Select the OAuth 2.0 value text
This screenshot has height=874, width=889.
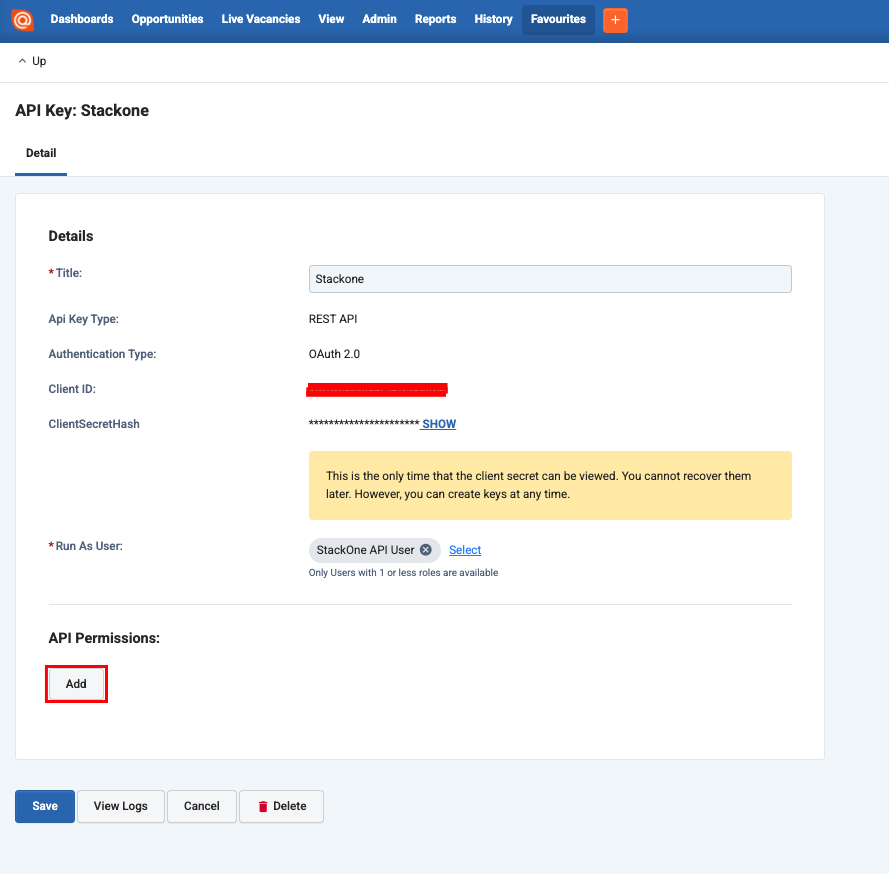coord(335,354)
